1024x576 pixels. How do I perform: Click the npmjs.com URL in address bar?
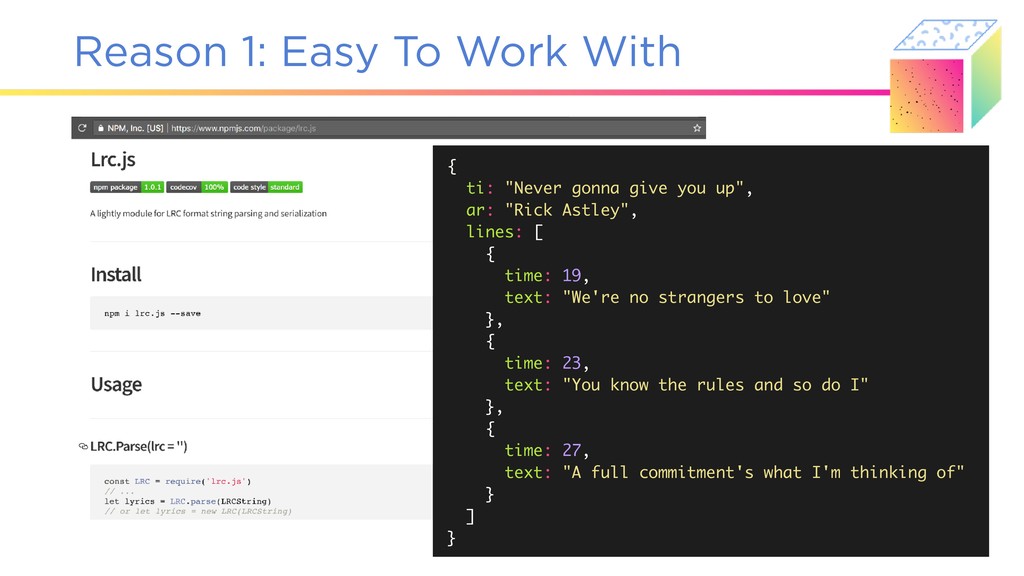[244, 128]
